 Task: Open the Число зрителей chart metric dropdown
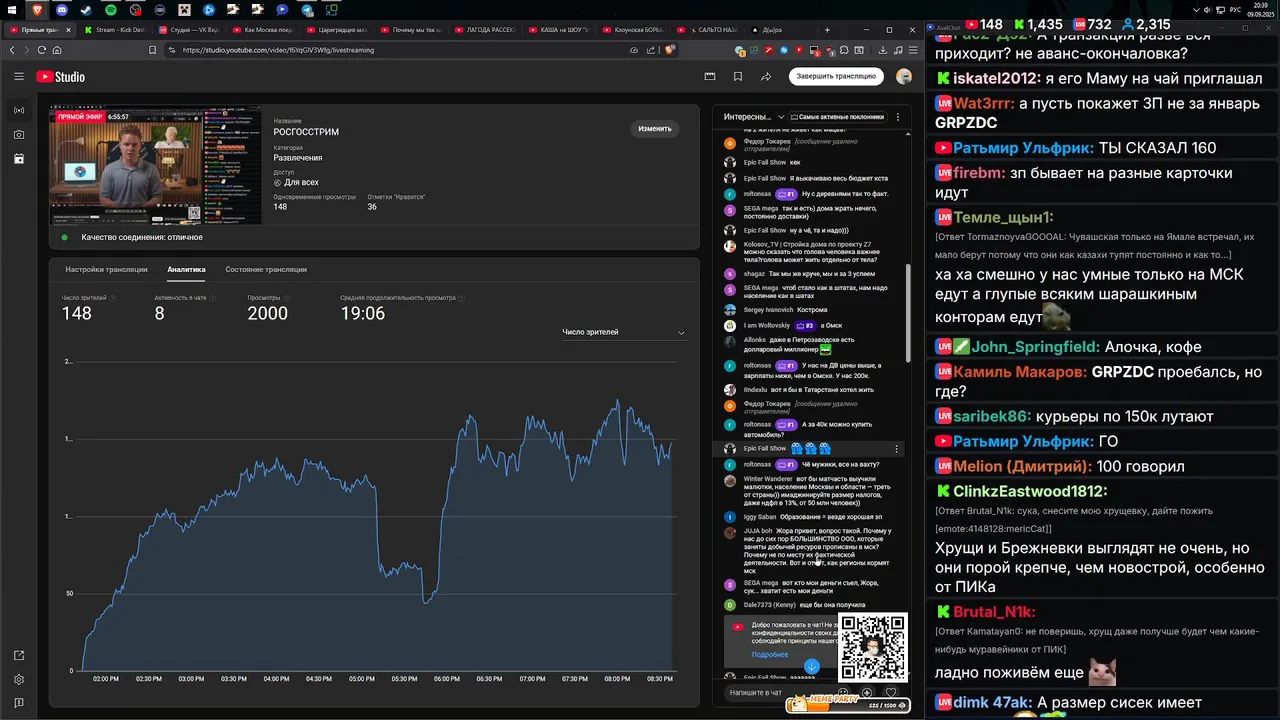[x=624, y=332]
